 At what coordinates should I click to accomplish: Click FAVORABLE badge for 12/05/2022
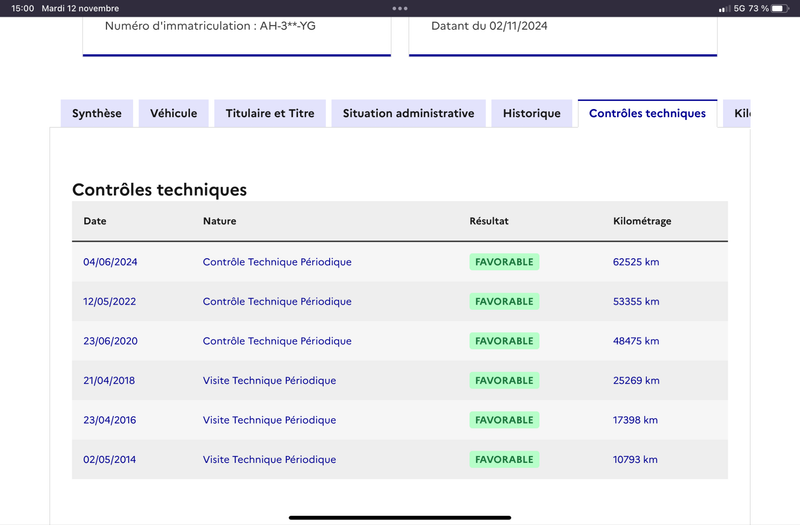click(x=504, y=301)
